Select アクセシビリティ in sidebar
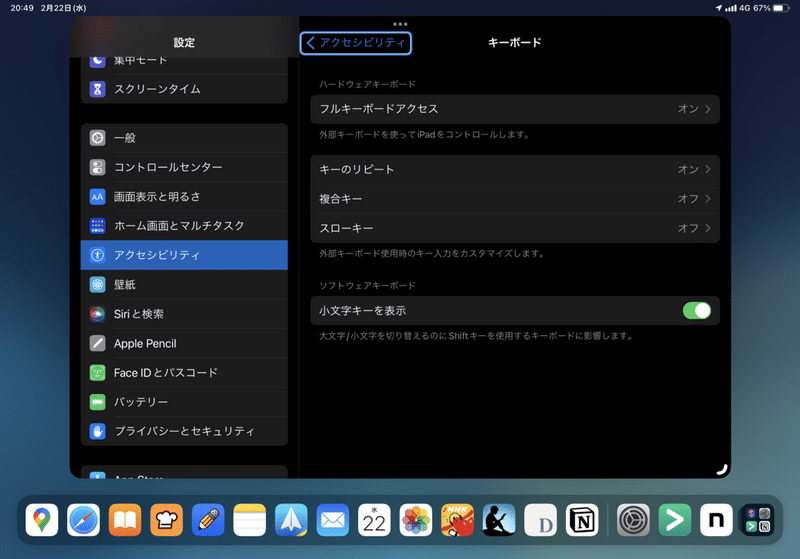Viewport: 800px width, 559px height. pos(184,255)
